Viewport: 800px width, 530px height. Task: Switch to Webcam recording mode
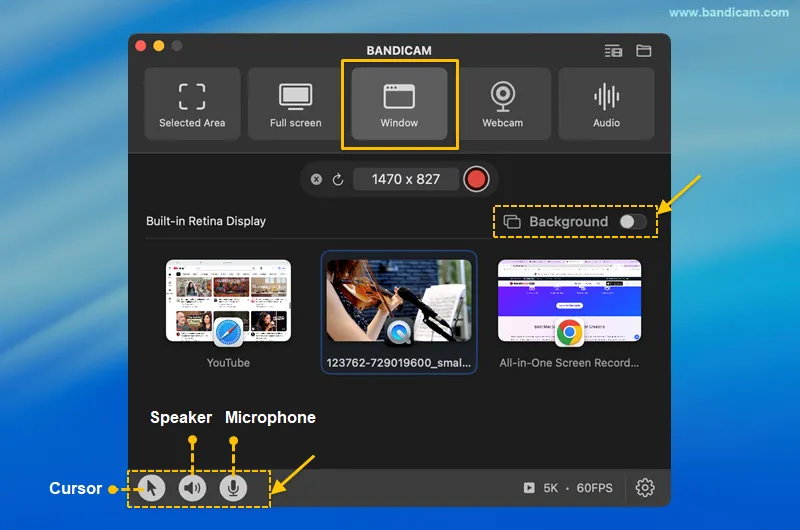[x=503, y=104]
